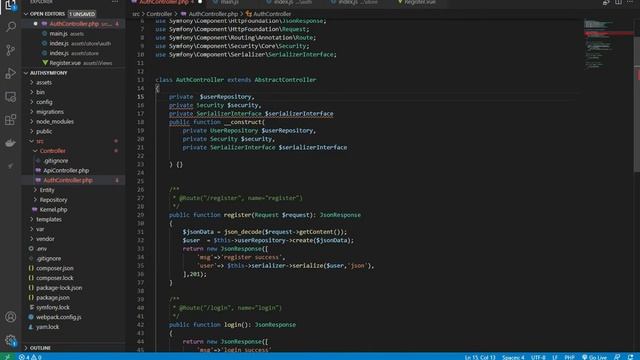Image resolution: width=640 pixels, height=360 pixels.
Task: Collapse the src folder
Action: click(74, 141)
